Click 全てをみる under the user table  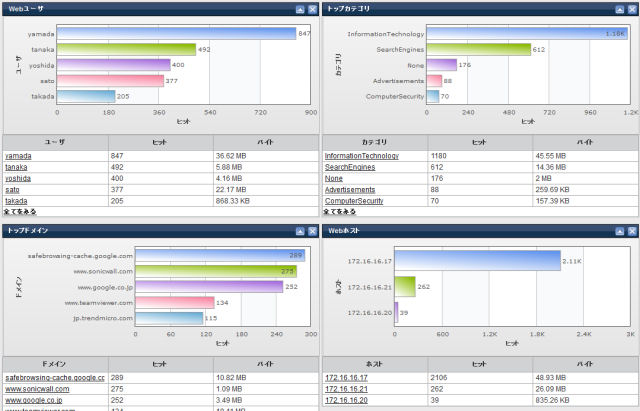click(20, 211)
